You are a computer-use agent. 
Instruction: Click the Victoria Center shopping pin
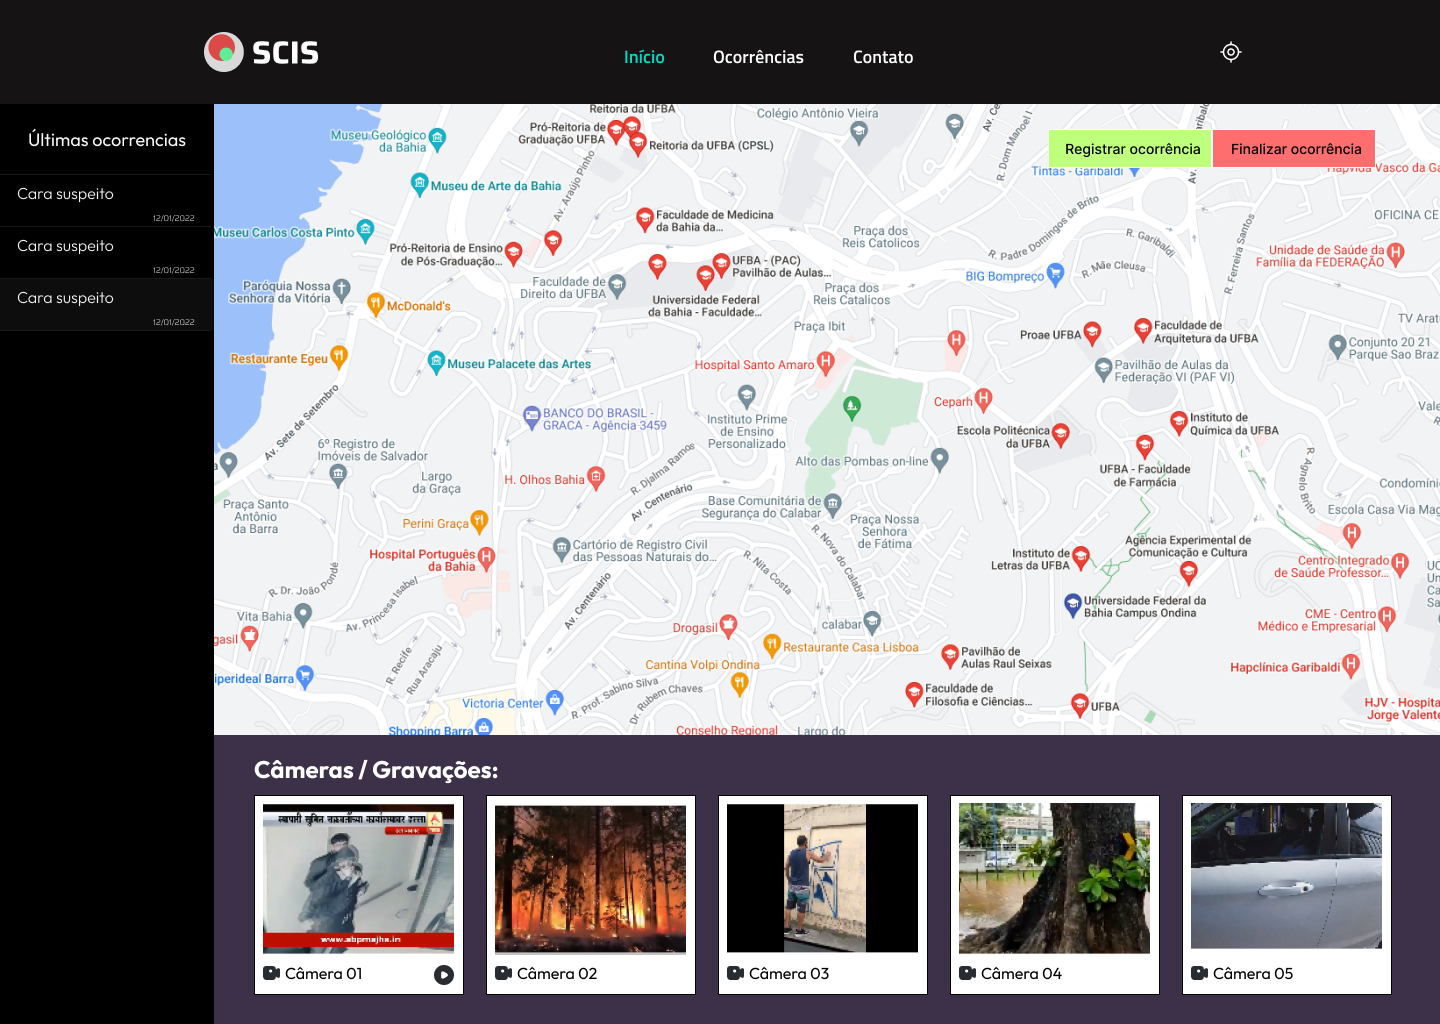555,701
